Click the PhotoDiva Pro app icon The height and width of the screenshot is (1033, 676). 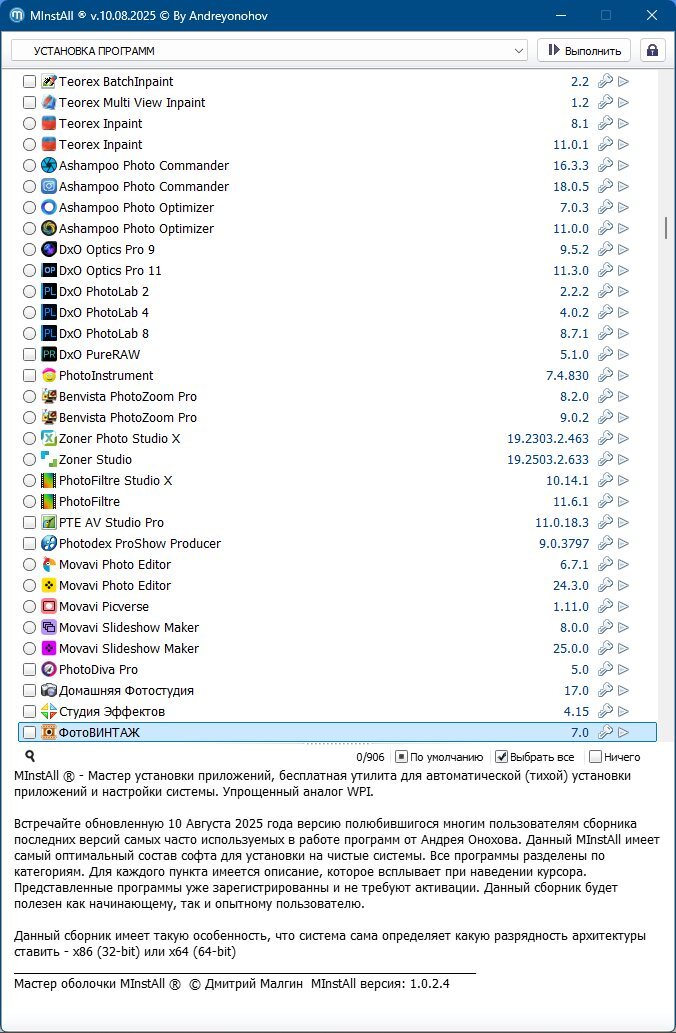point(49,669)
